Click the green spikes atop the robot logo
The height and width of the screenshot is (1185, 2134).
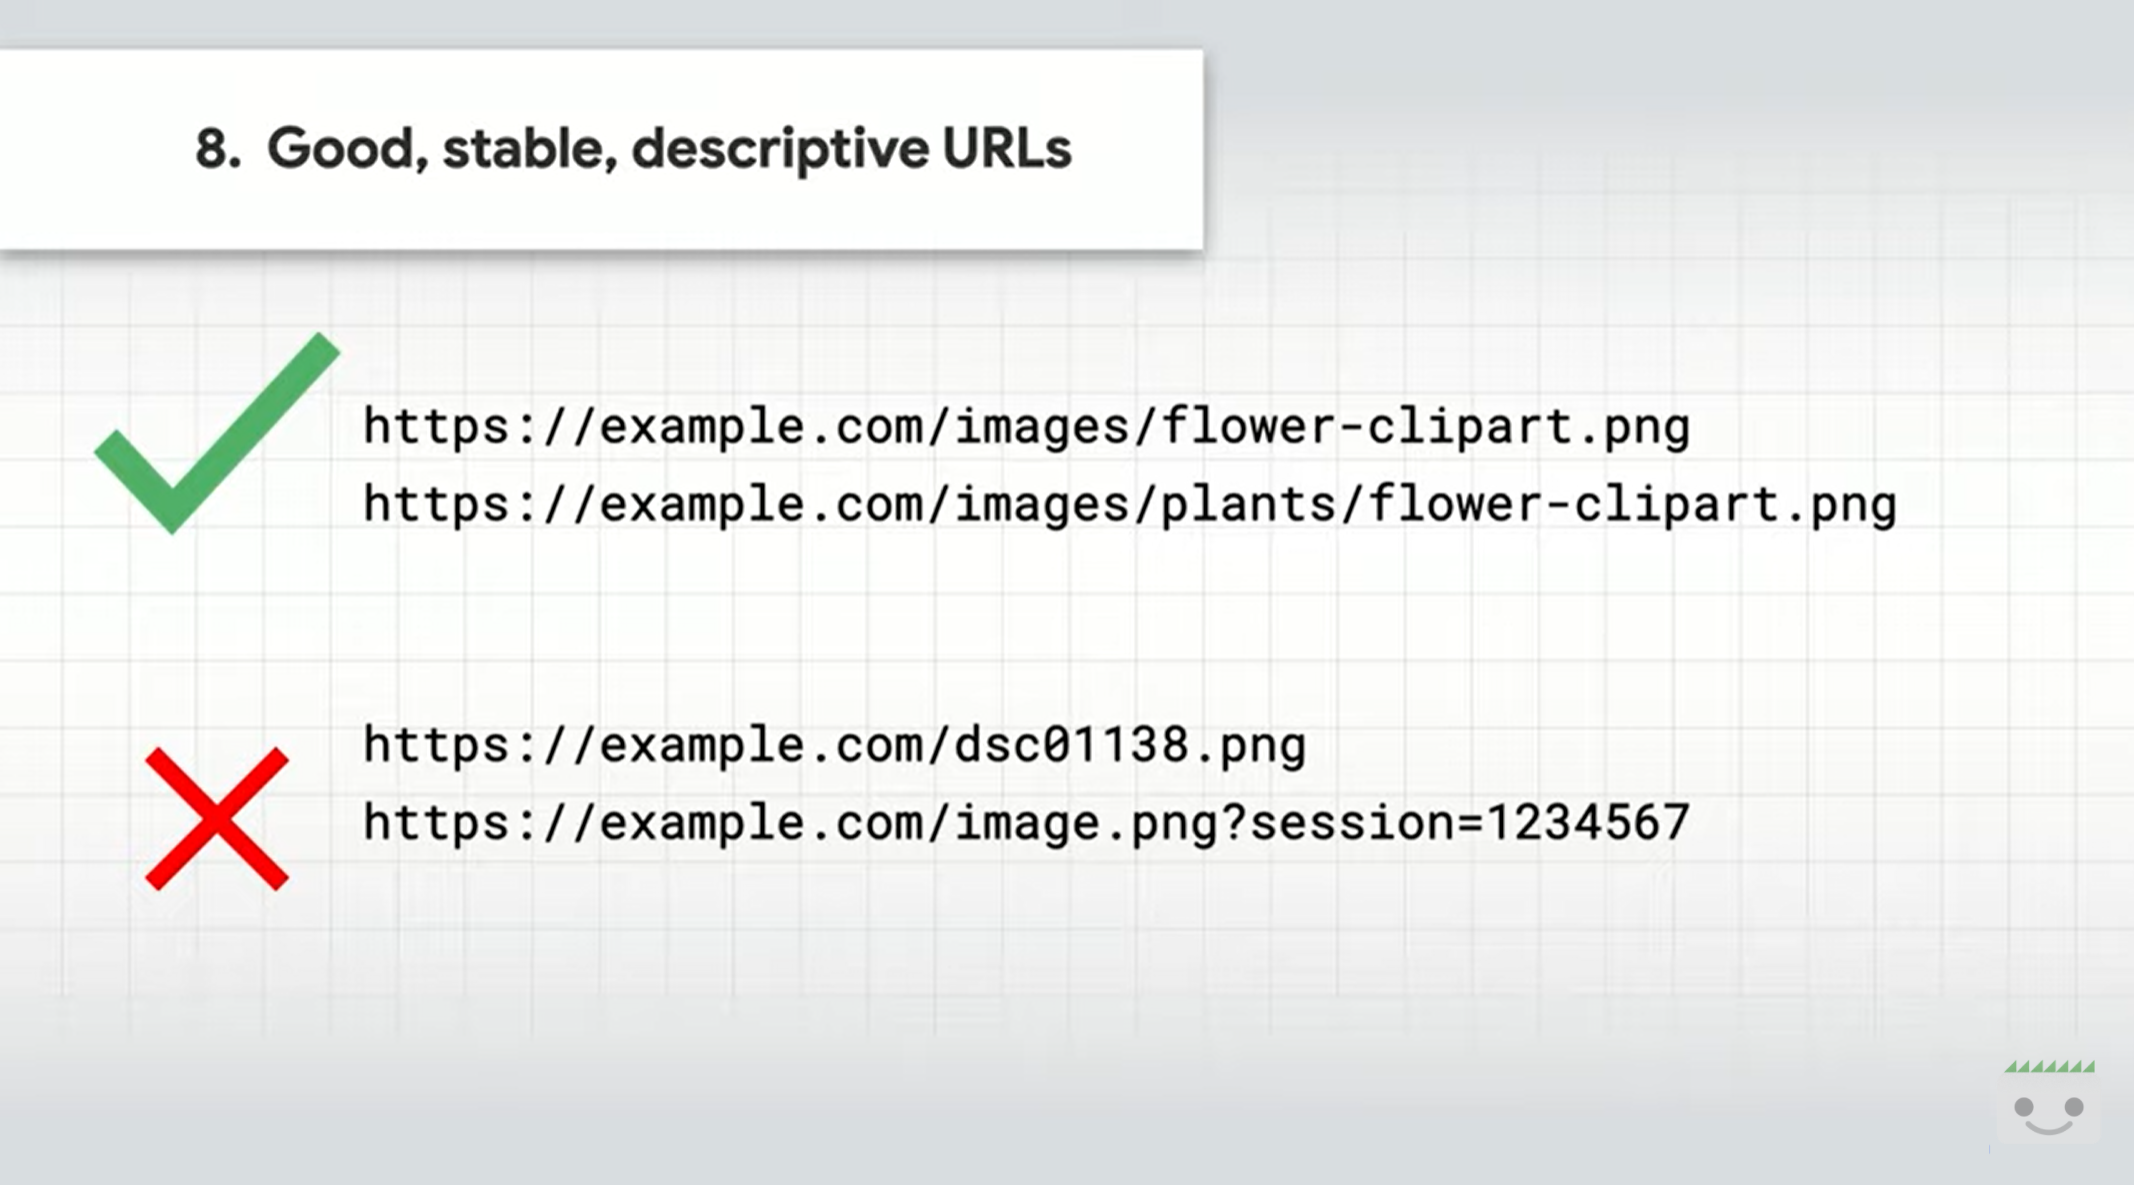click(x=2048, y=1067)
